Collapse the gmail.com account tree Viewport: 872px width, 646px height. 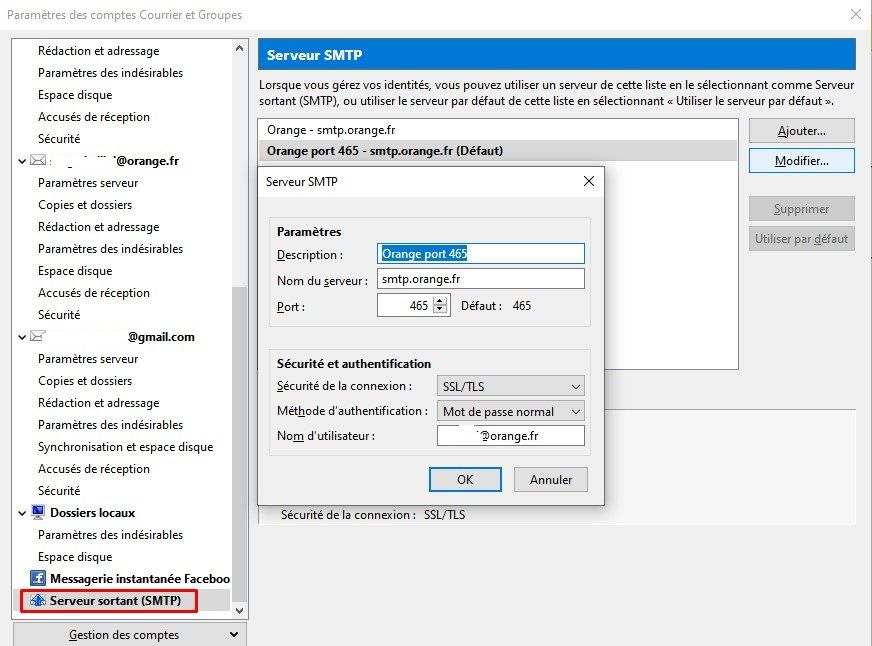[22, 337]
